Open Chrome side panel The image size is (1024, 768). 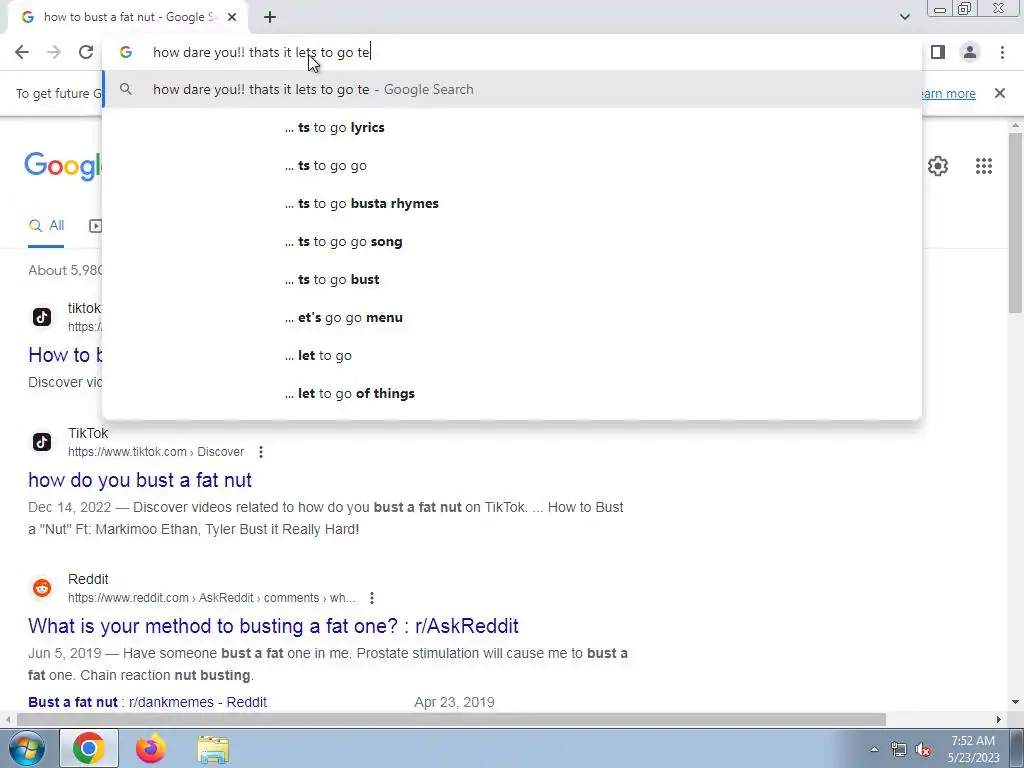[938, 52]
